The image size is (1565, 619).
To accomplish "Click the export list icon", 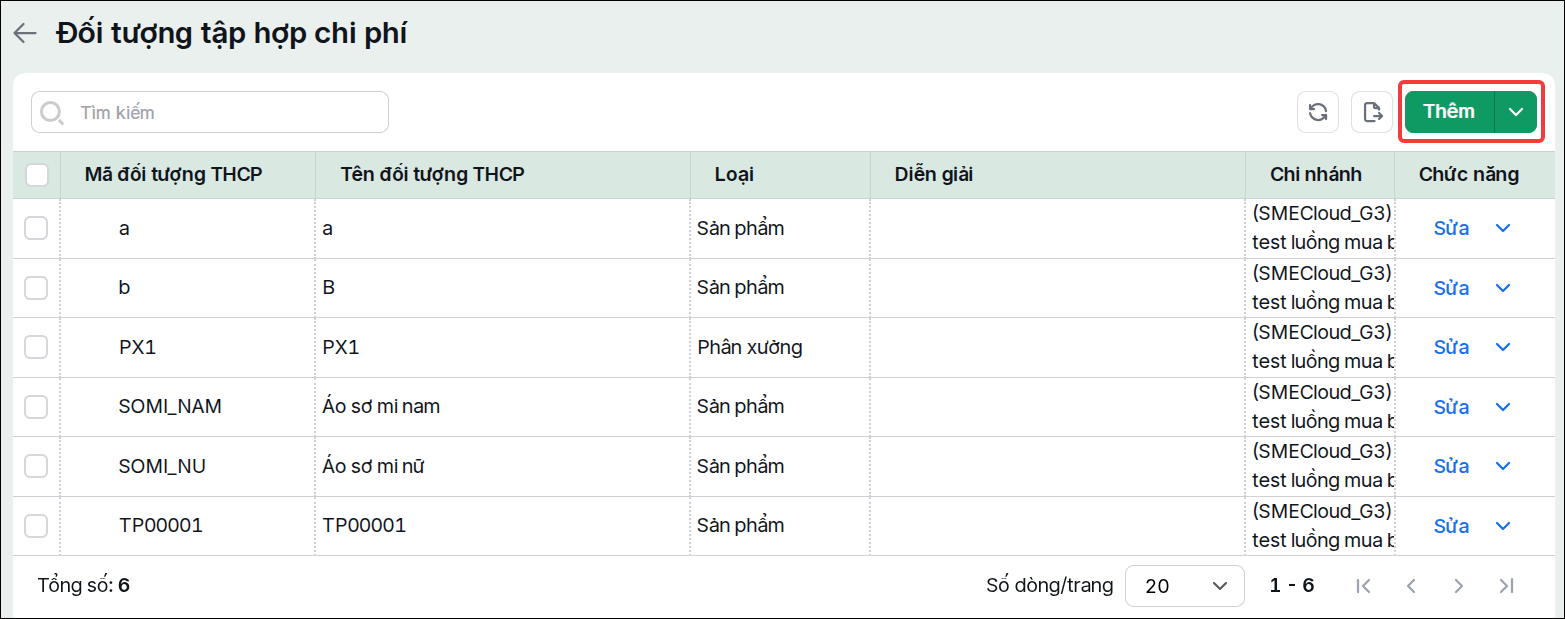I will pos(1372,112).
